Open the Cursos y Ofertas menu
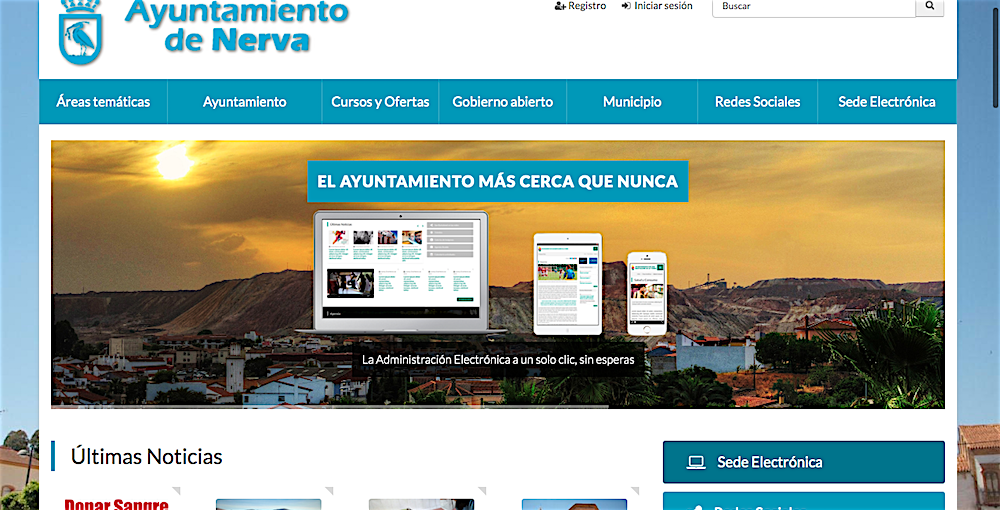This screenshot has width=1000, height=510. coord(380,101)
